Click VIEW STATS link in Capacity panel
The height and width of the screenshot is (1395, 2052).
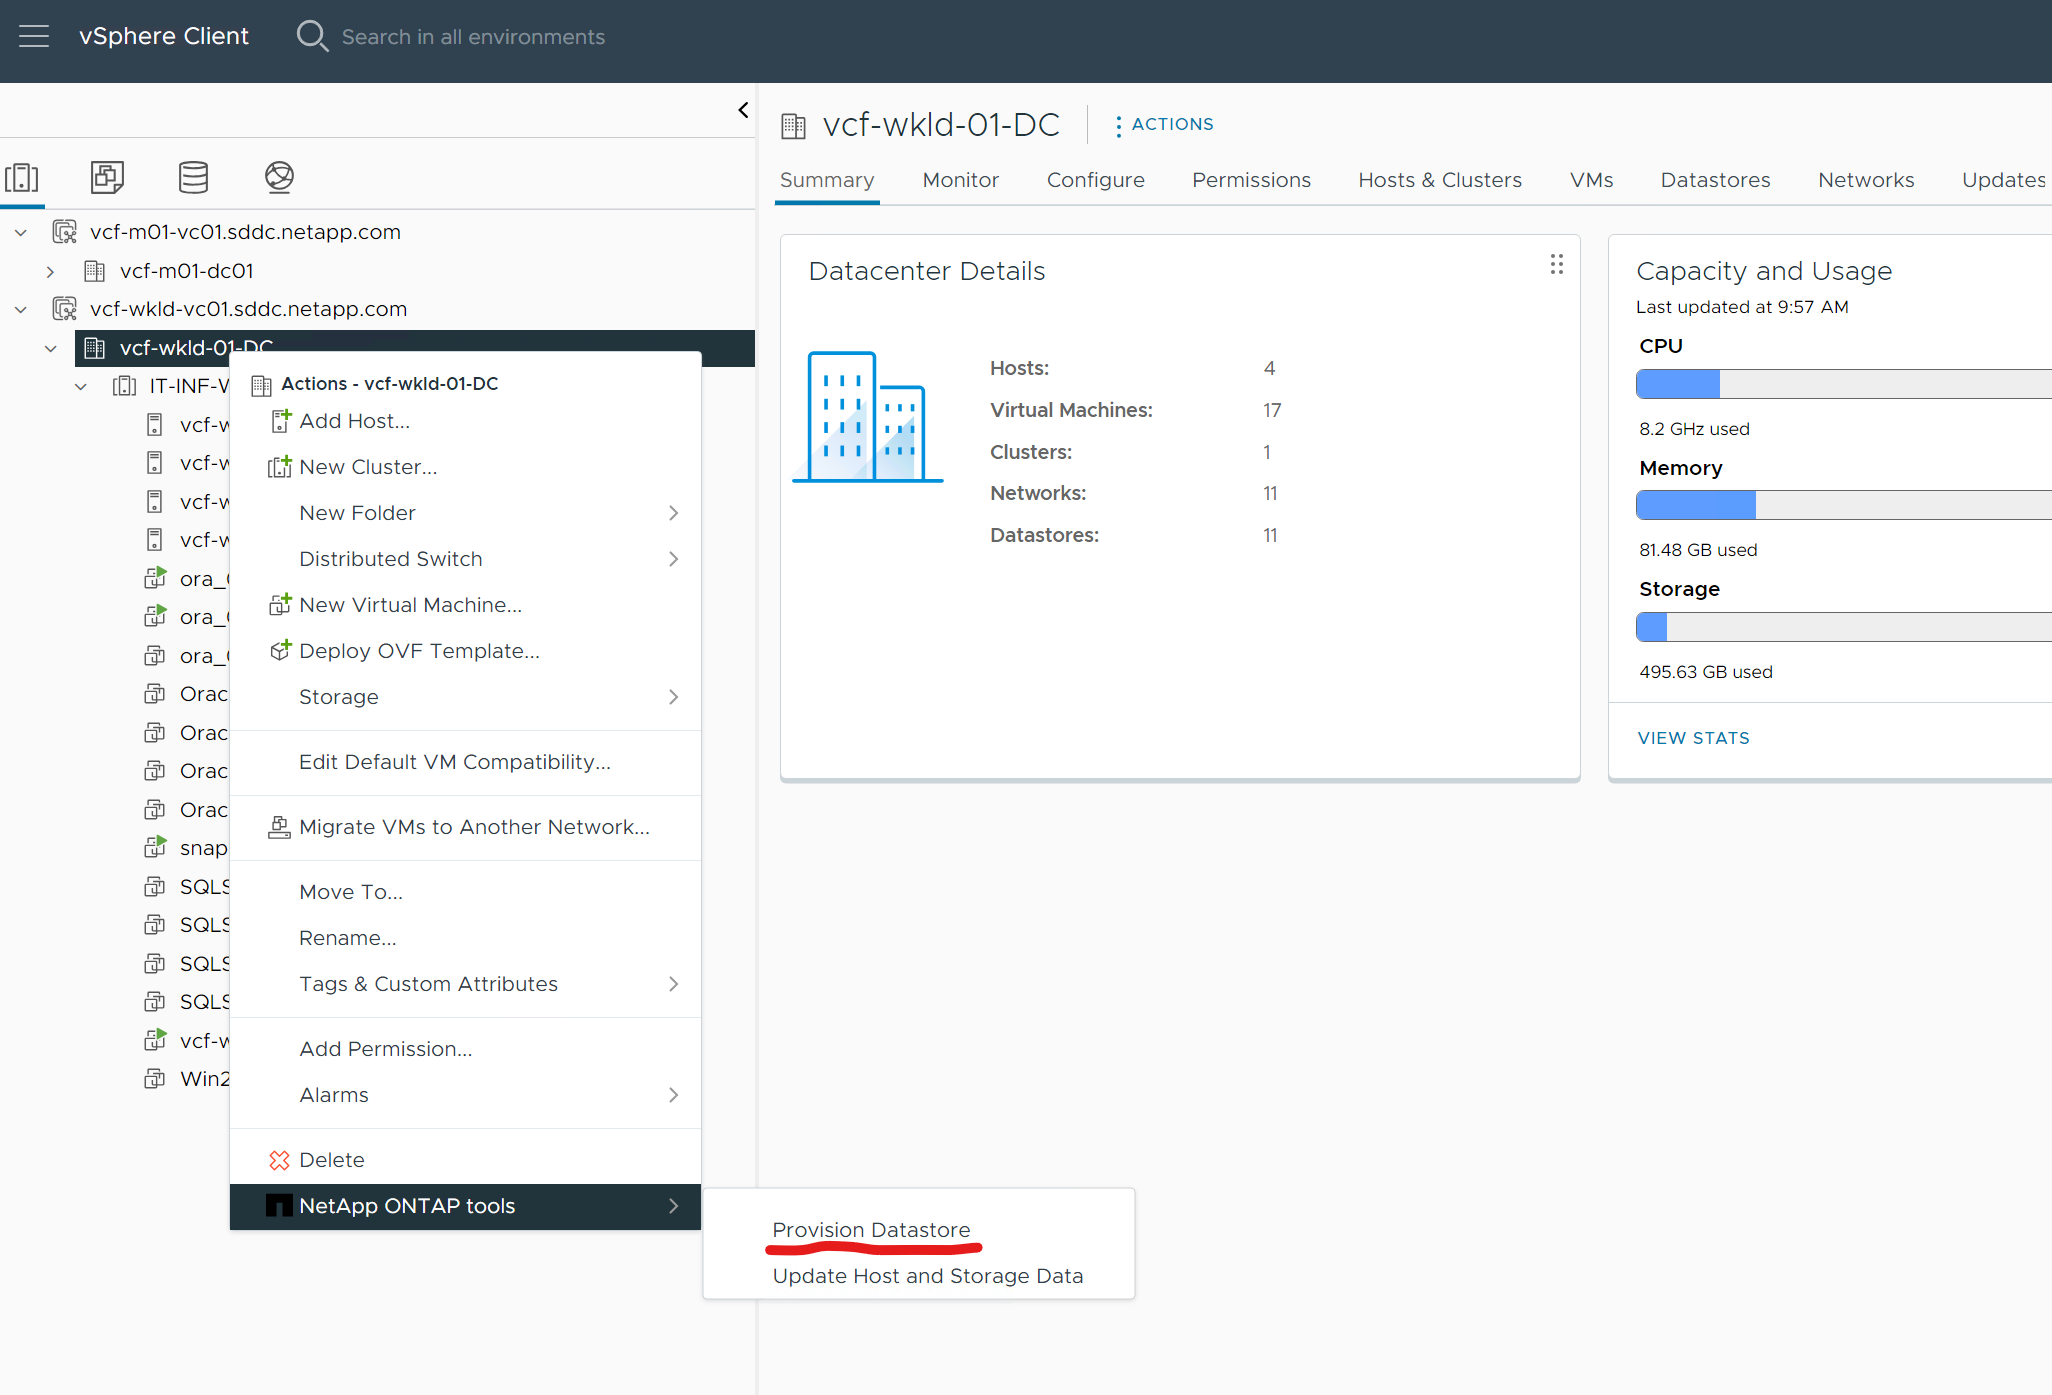tap(1692, 736)
